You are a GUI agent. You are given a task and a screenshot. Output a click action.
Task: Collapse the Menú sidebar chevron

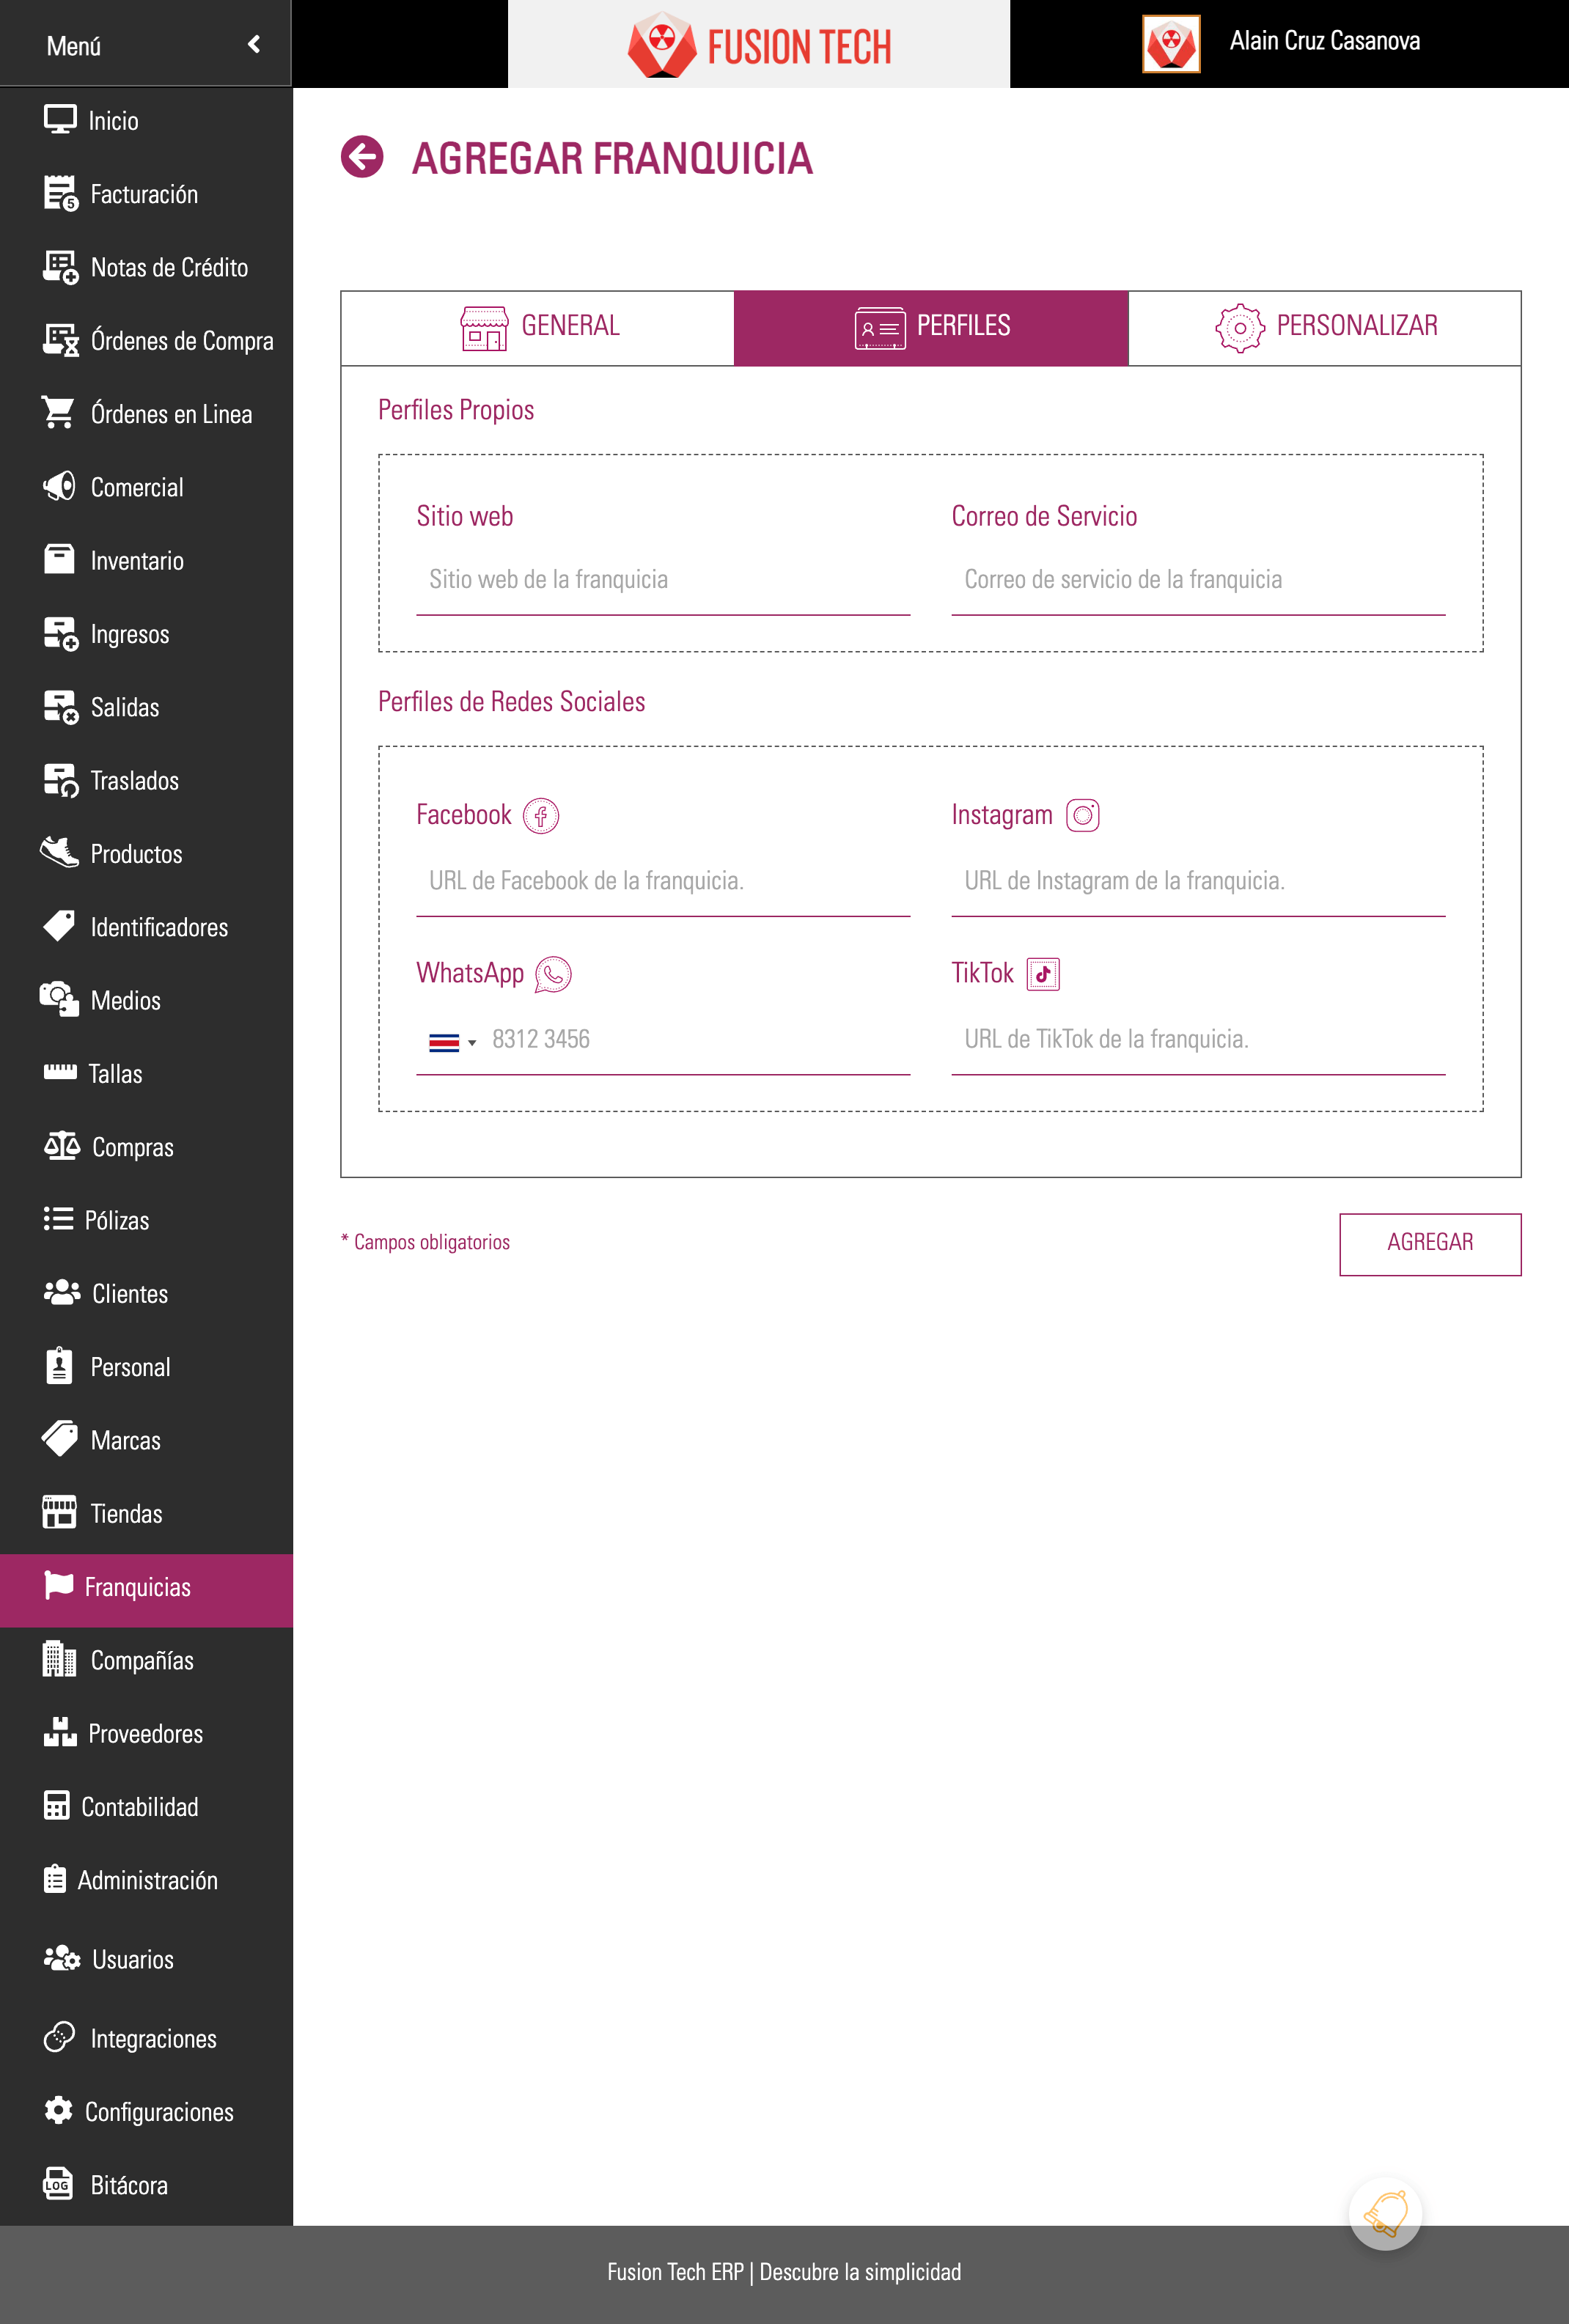(254, 44)
